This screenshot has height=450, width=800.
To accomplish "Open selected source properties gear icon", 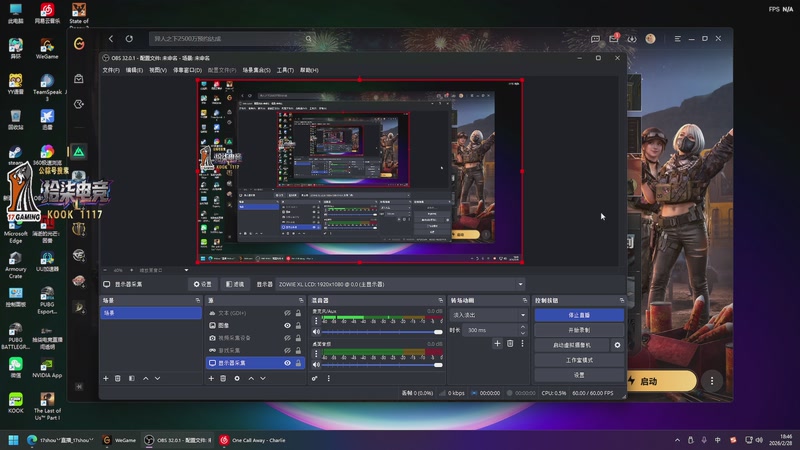I will click(237, 379).
